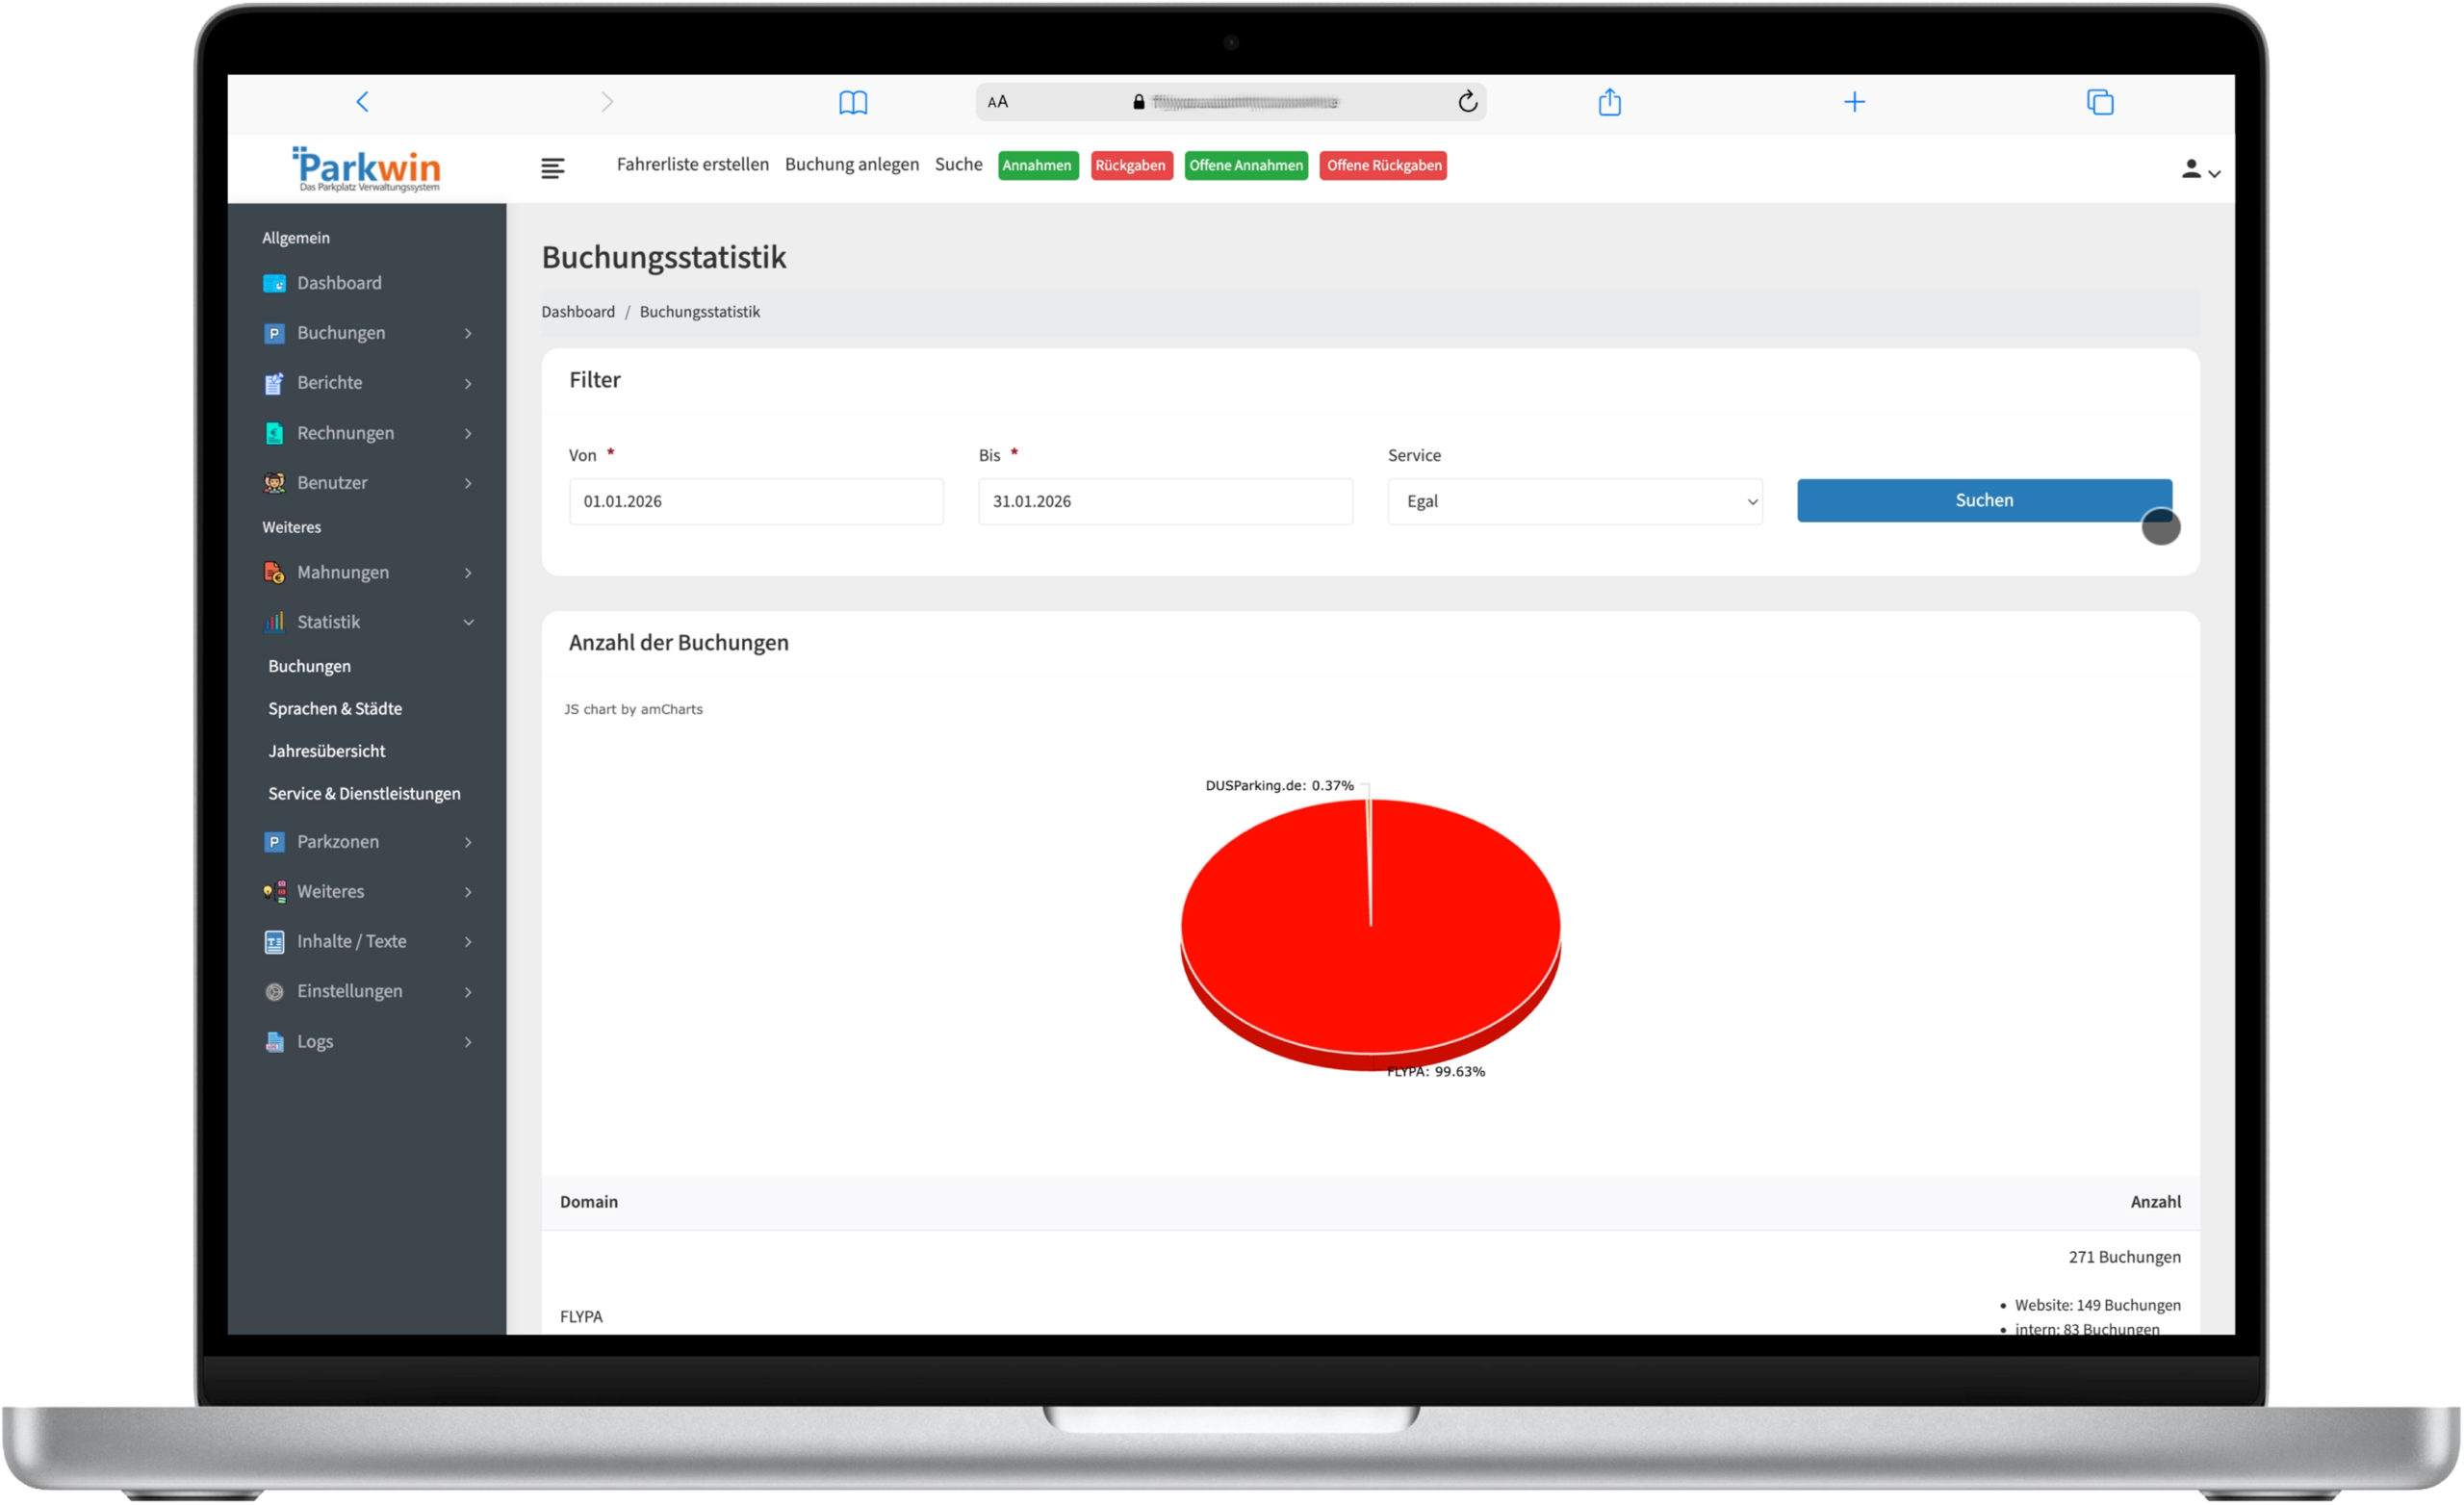Image resolution: width=2464 pixels, height=1505 pixels.
Task: Select Jahresübersicht under Statistik
Action: point(326,751)
